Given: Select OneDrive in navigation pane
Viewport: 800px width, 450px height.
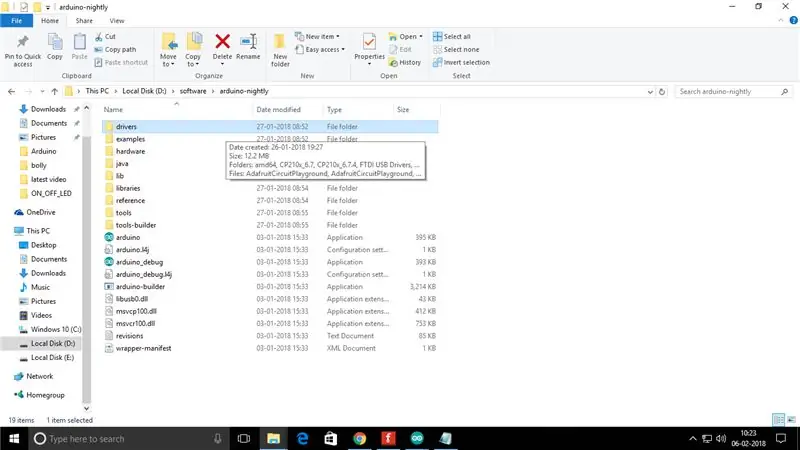Looking at the screenshot, I should 41,212.
